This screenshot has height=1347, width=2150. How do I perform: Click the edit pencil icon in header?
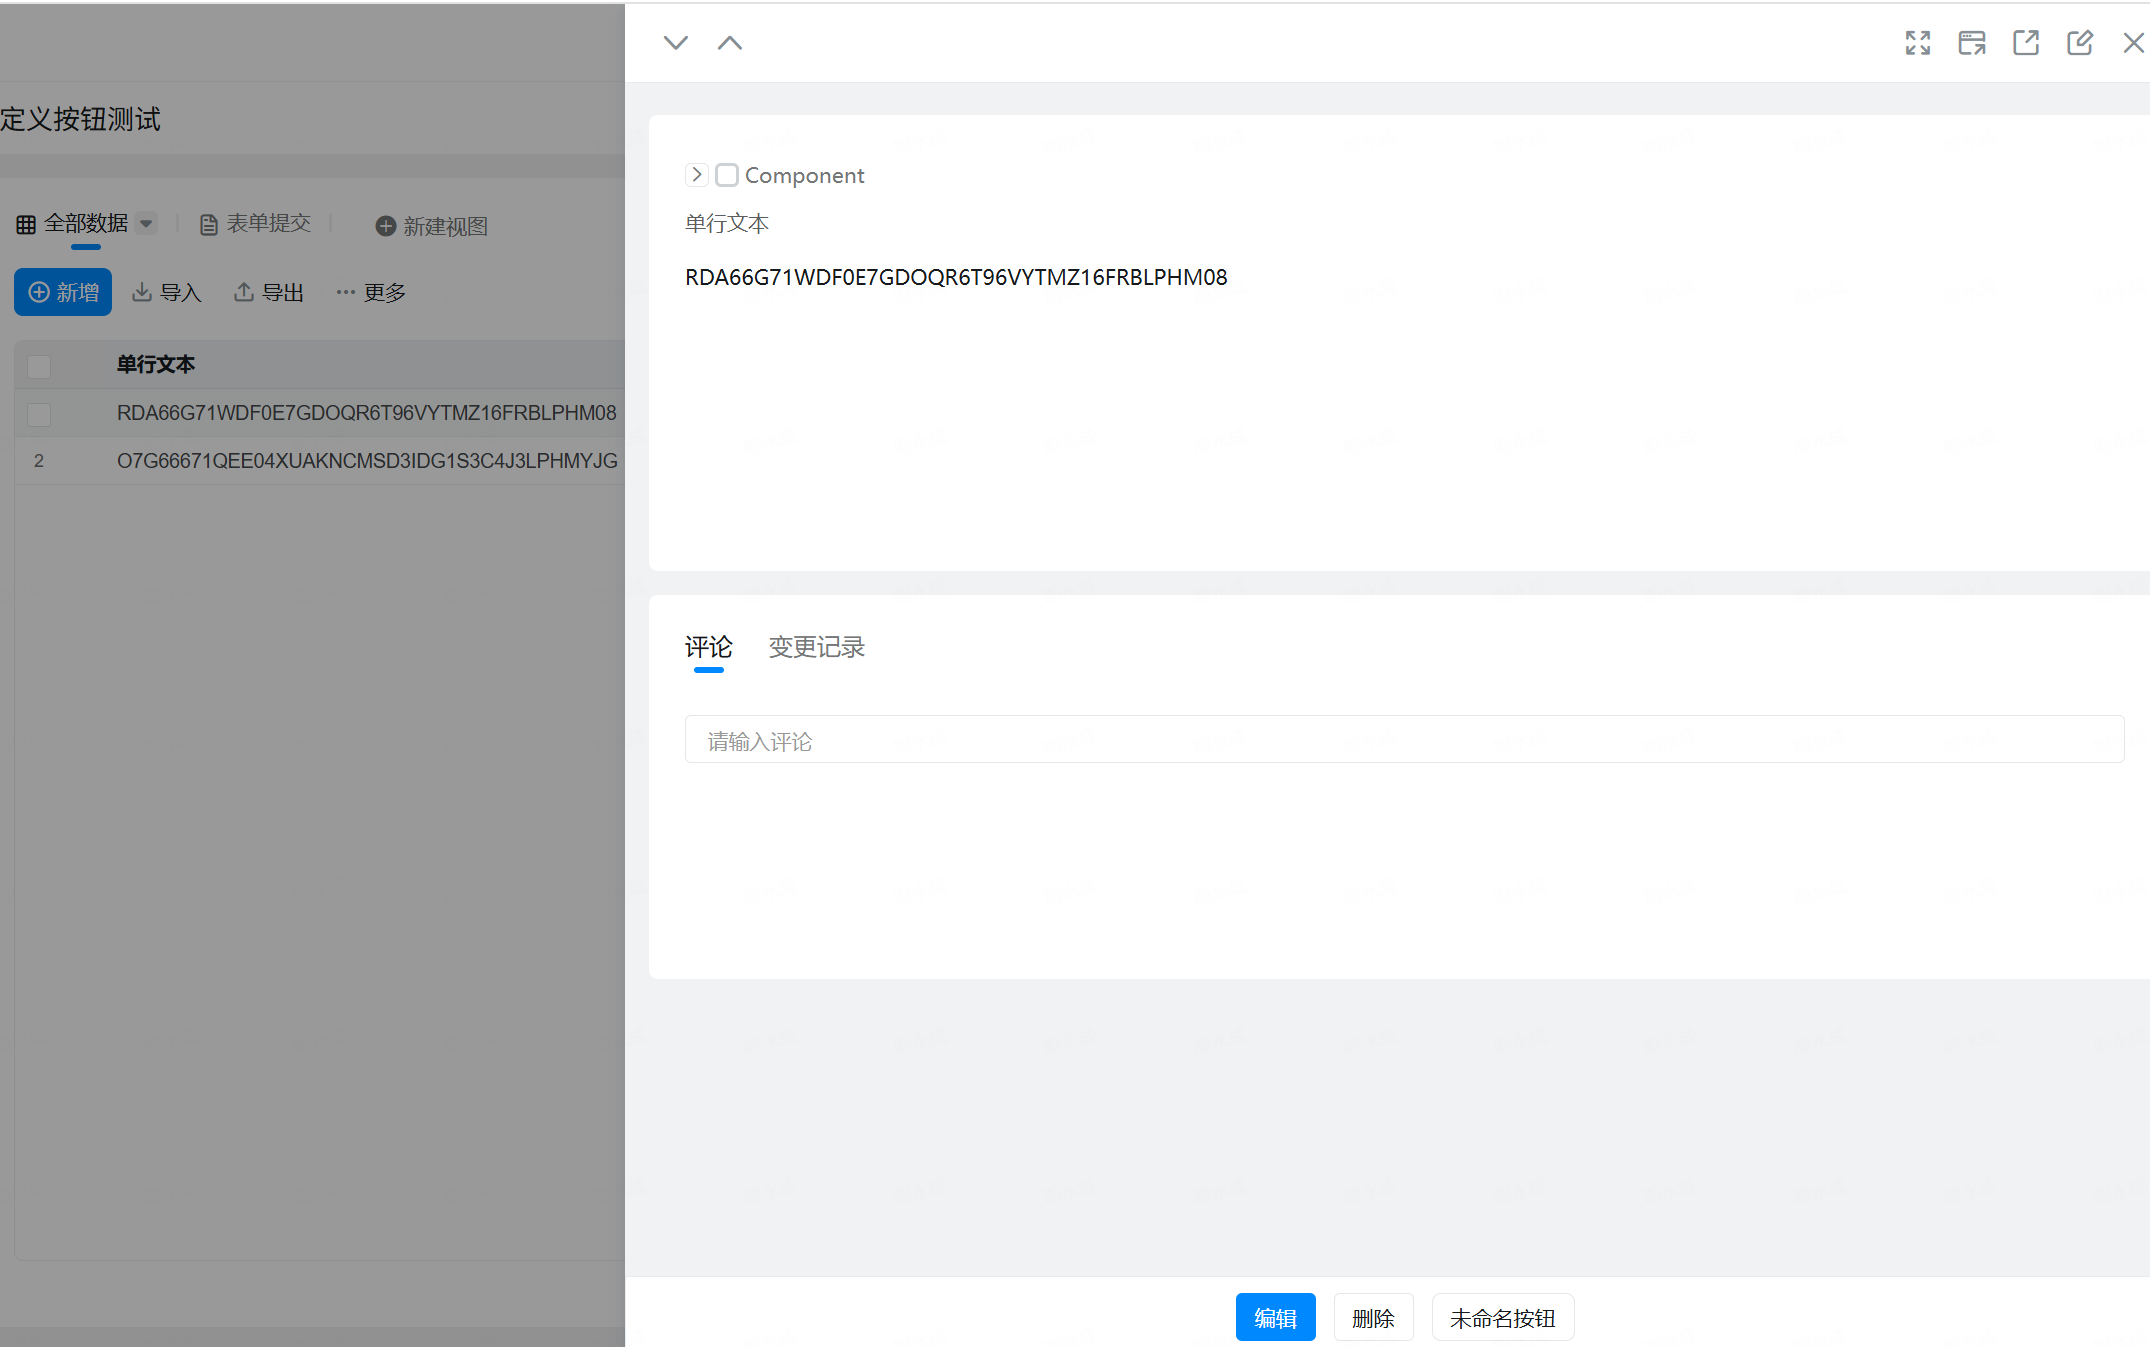click(2079, 43)
